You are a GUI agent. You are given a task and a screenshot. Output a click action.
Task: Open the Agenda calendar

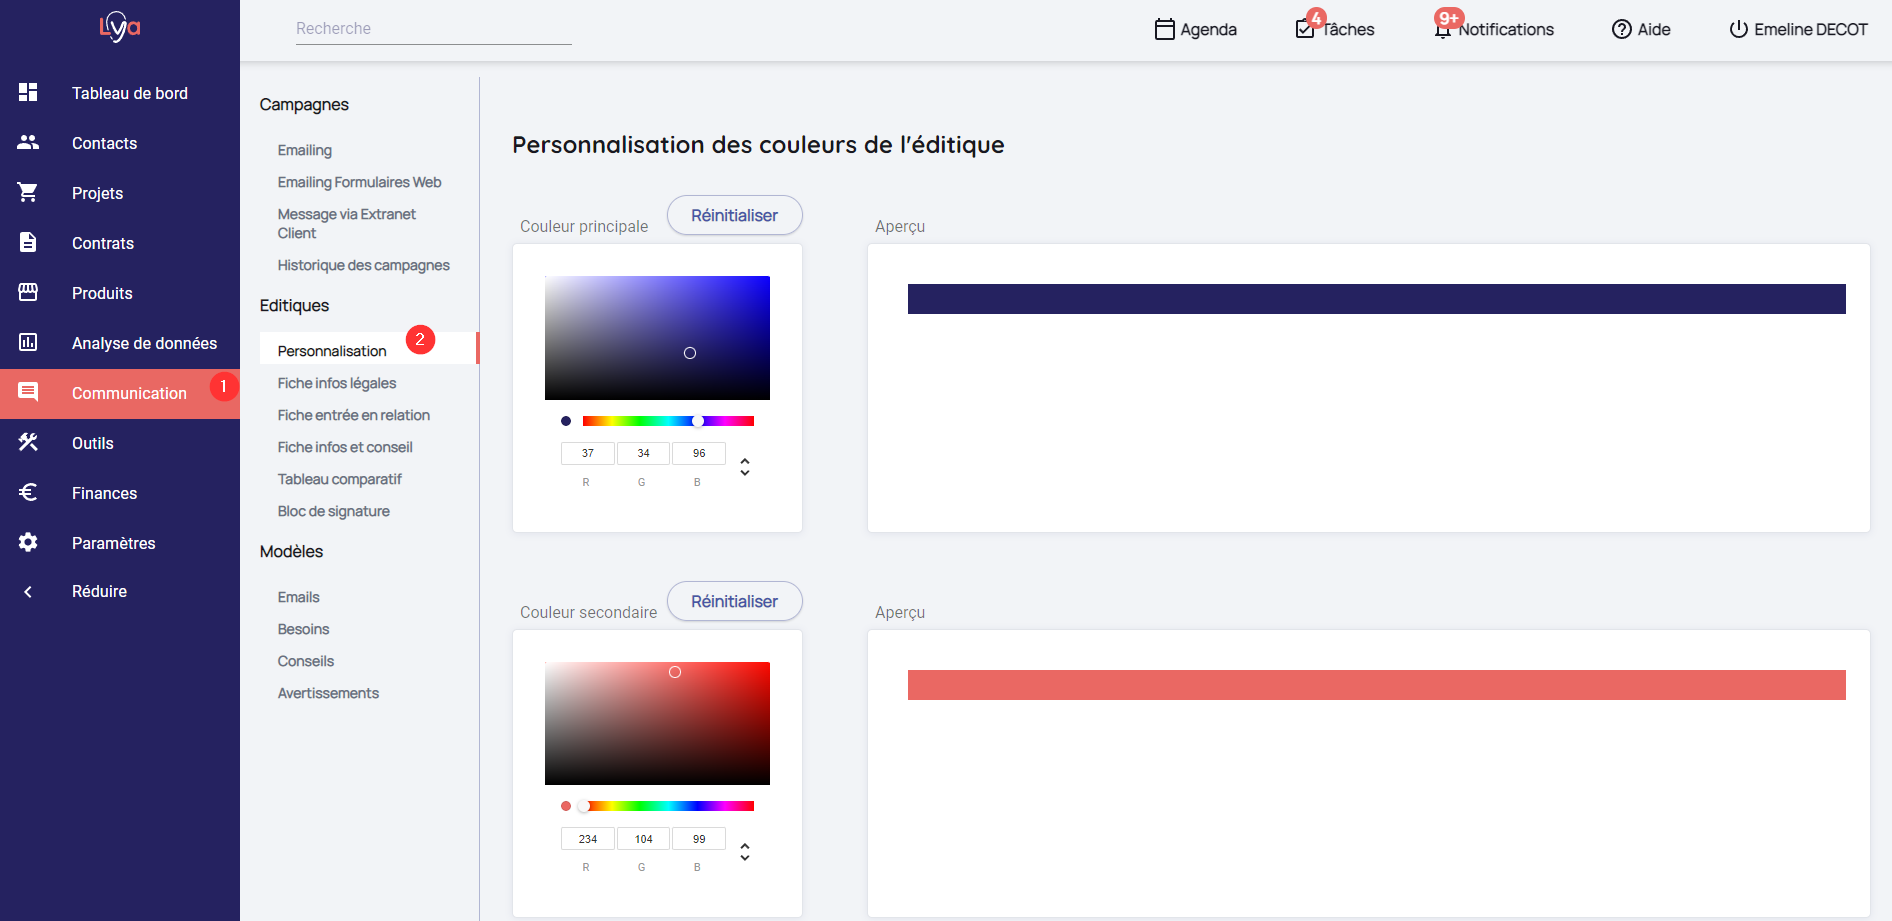click(1195, 30)
